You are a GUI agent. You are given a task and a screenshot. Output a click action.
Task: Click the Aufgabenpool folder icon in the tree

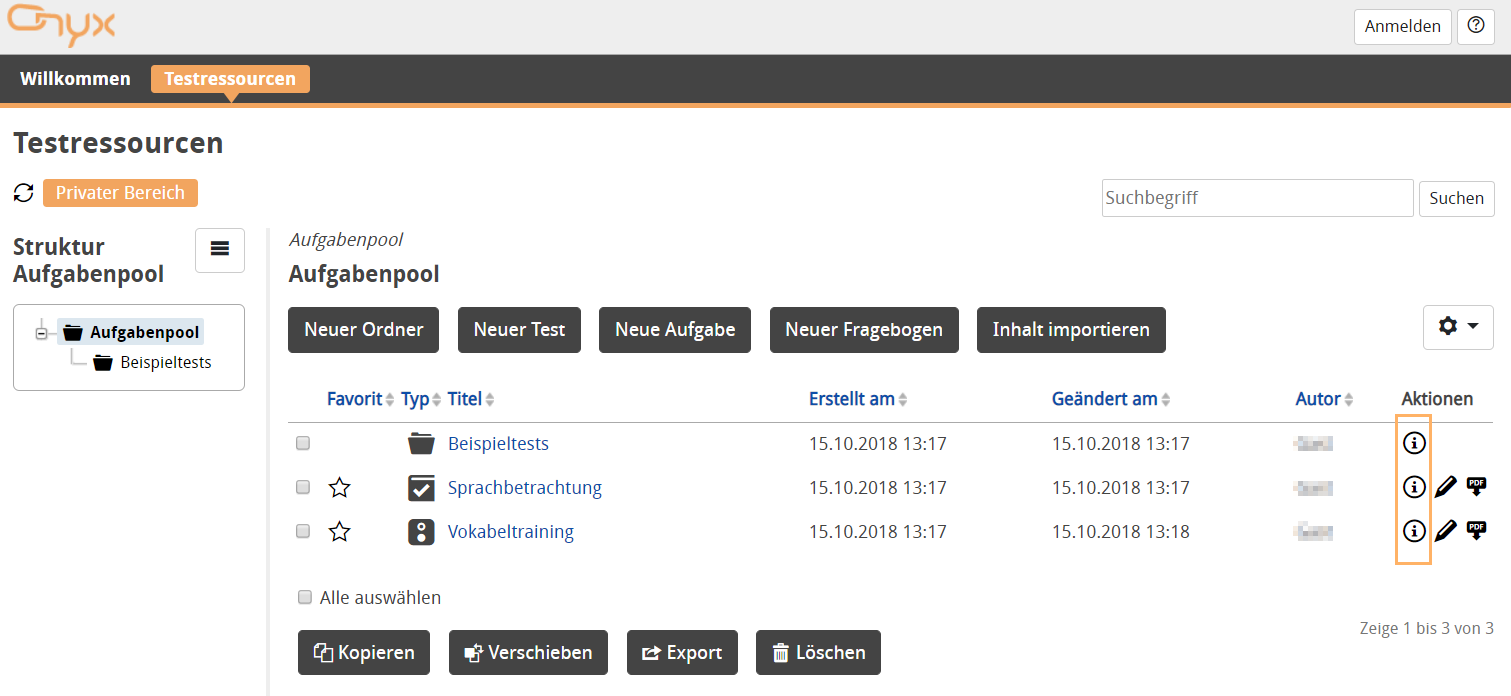(x=76, y=331)
